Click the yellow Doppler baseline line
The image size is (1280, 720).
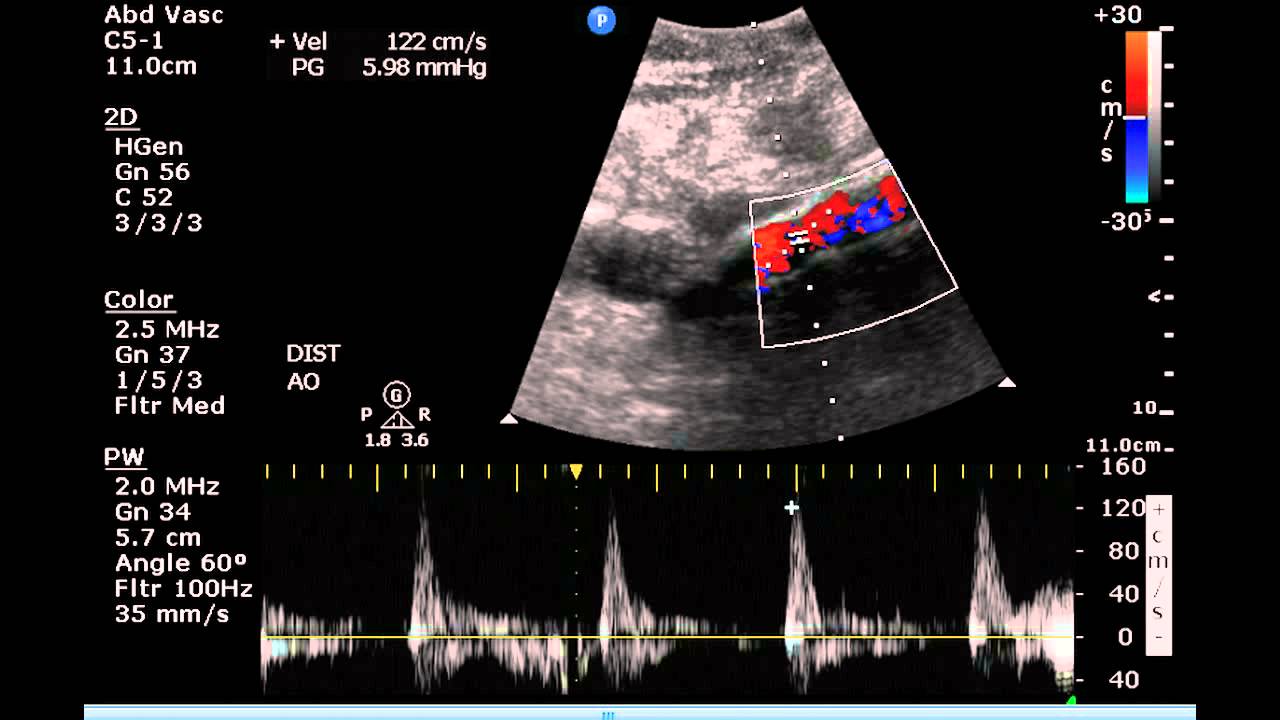click(x=668, y=636)
